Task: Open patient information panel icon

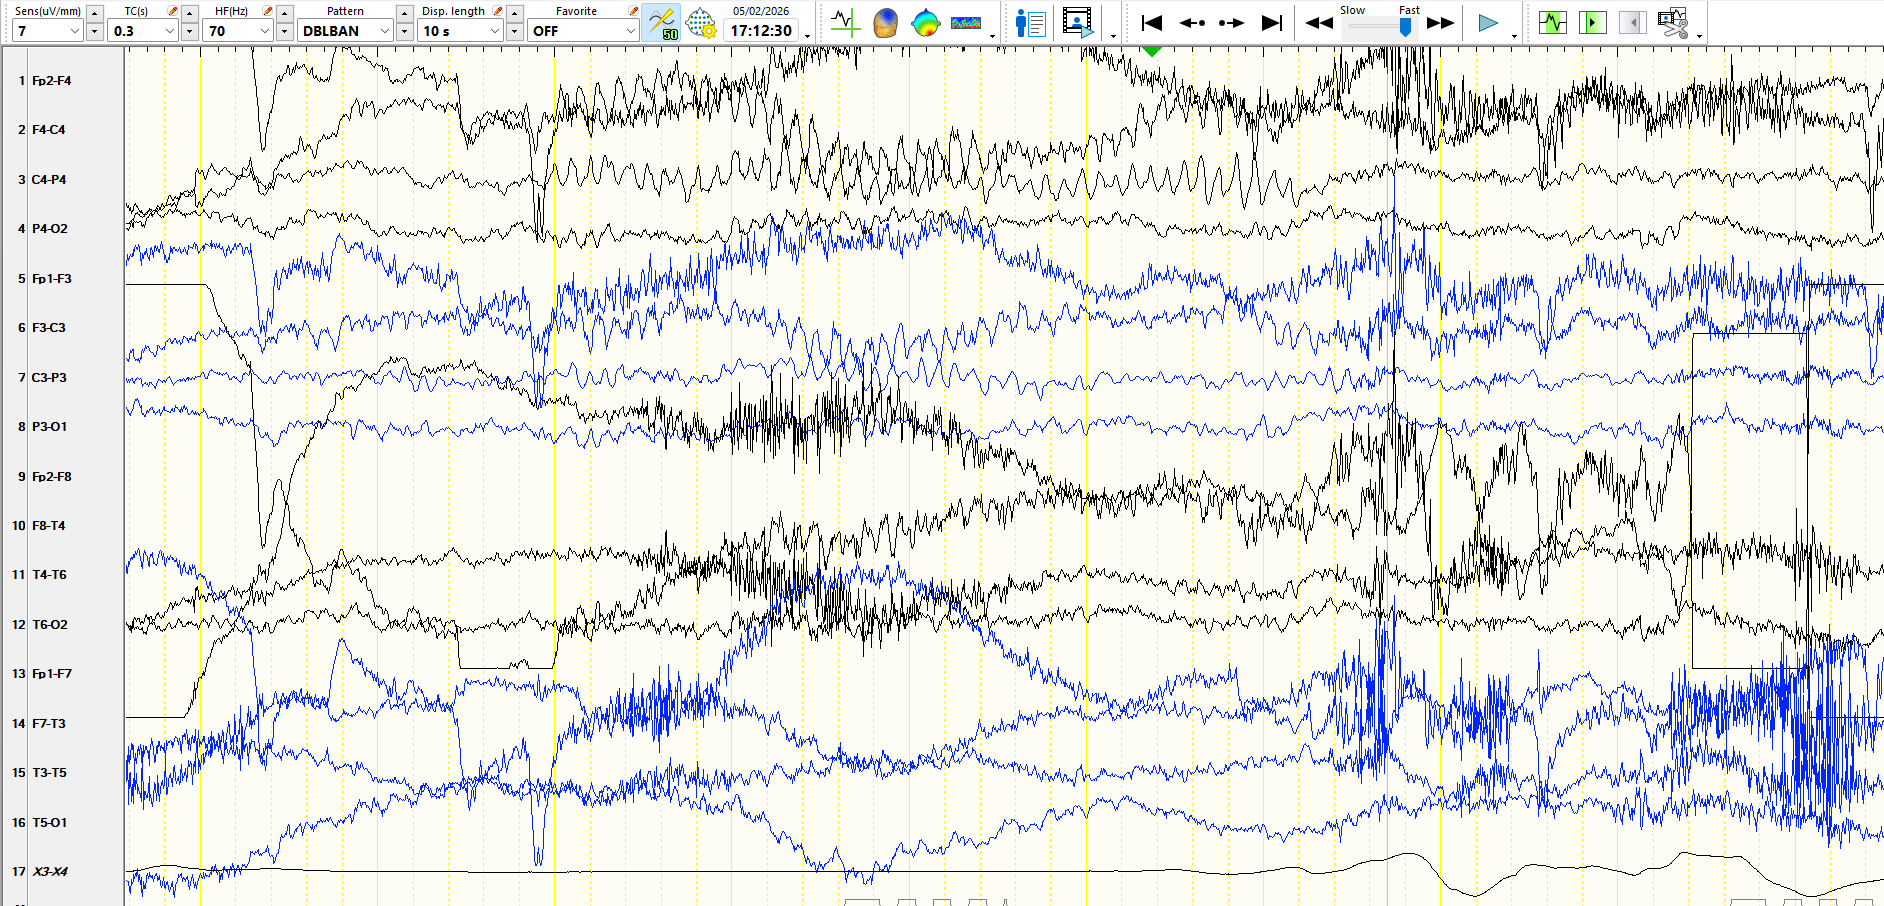Action: pos(1030,22)
